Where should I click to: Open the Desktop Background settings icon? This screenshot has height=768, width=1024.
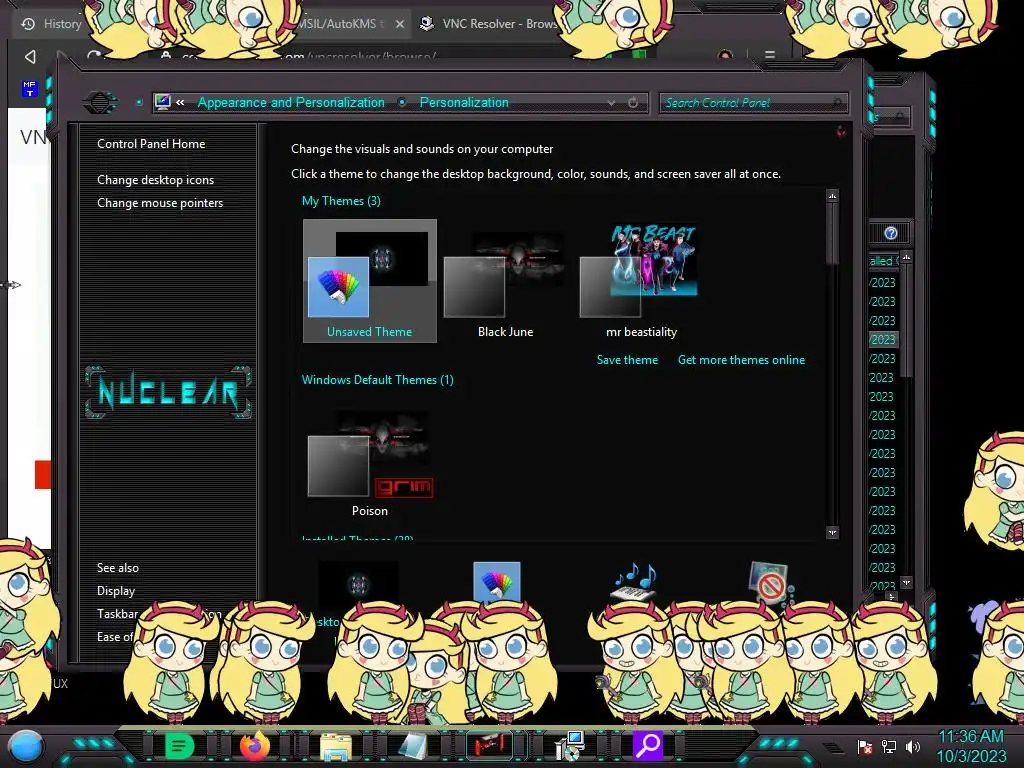(358, 583)
